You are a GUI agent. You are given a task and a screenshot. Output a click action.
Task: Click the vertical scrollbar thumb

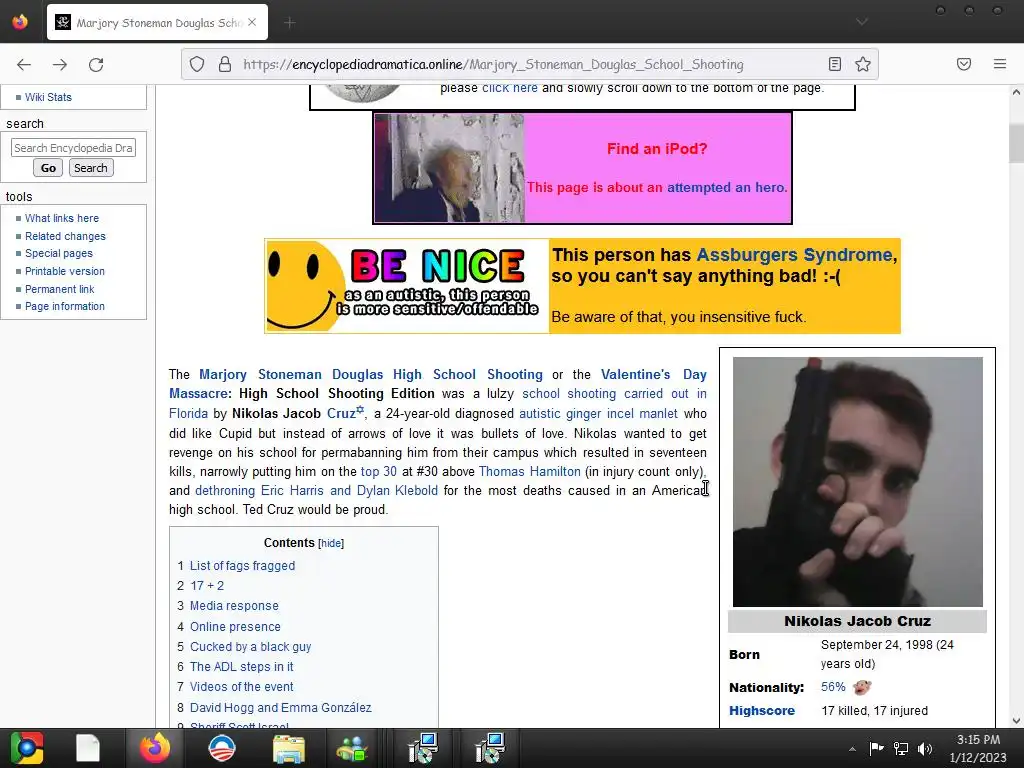point(1016,142)
